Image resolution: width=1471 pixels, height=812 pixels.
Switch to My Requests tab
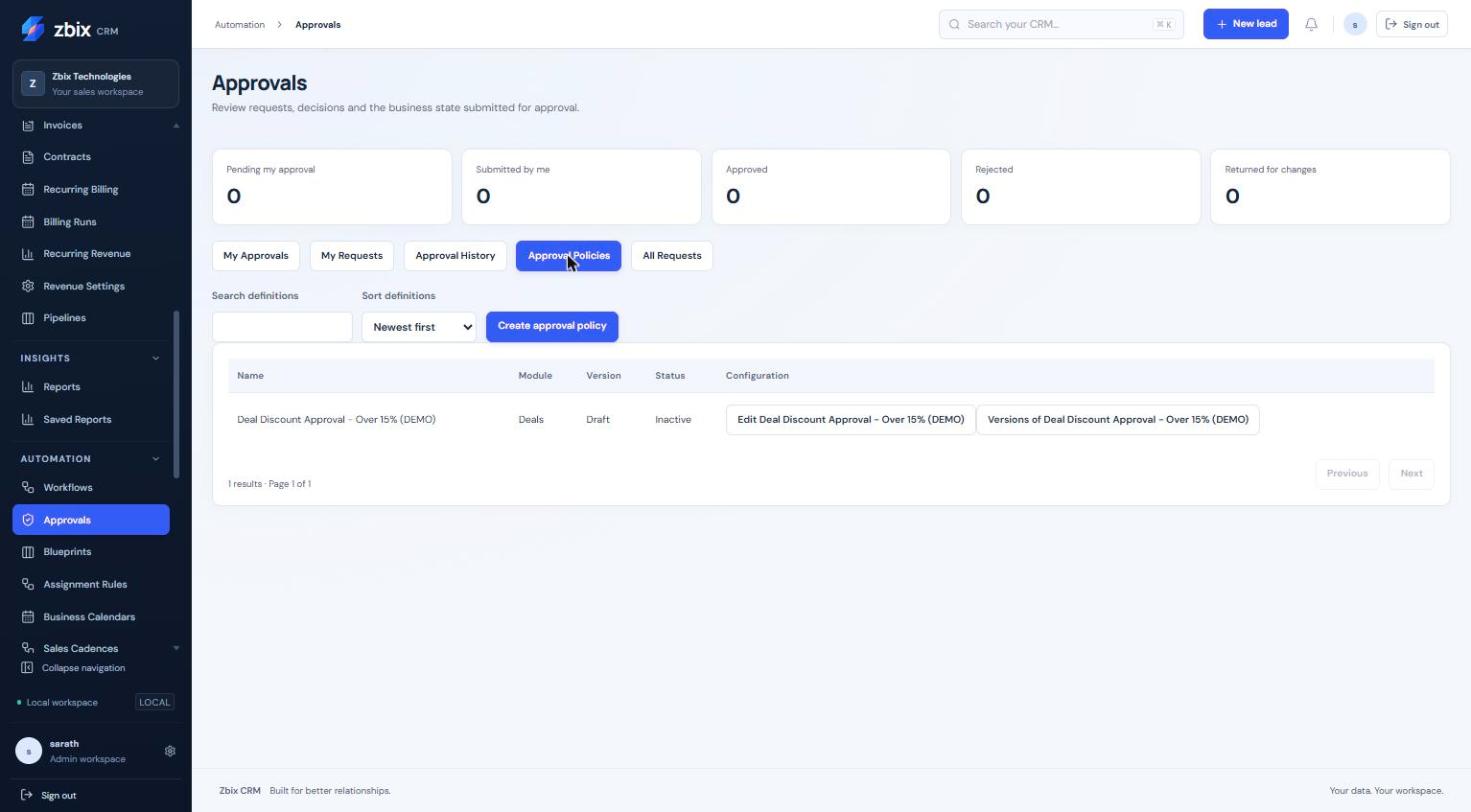pos(352,256)
